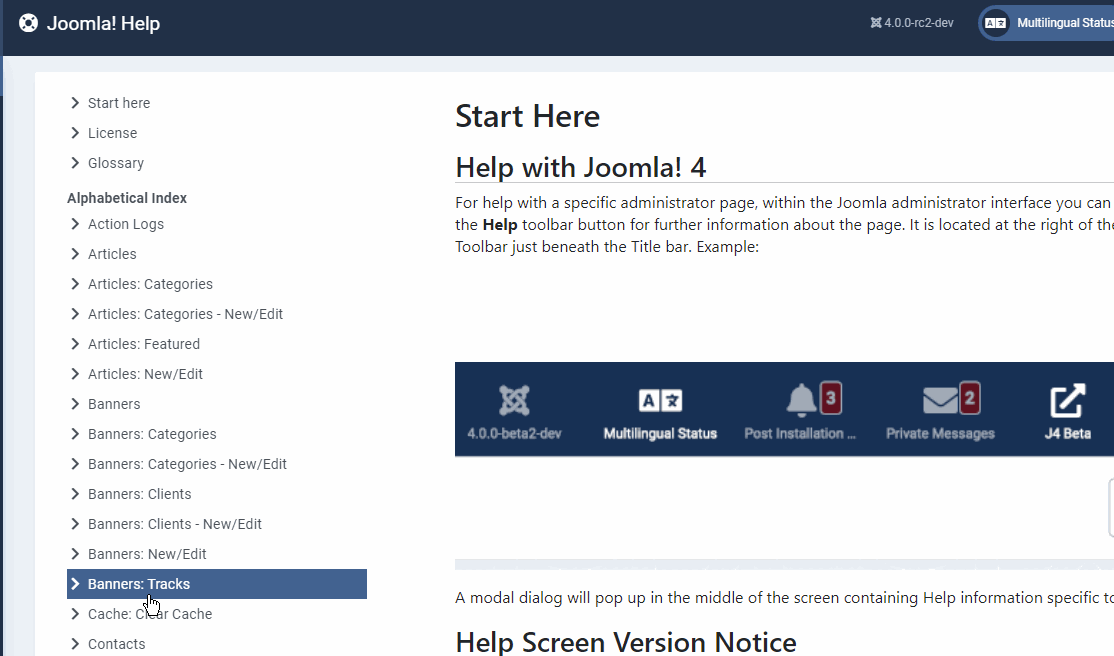Open Multilingual Status in the header
The width and height of the screenshot is (1114, 656).
tap(1047, 23)
